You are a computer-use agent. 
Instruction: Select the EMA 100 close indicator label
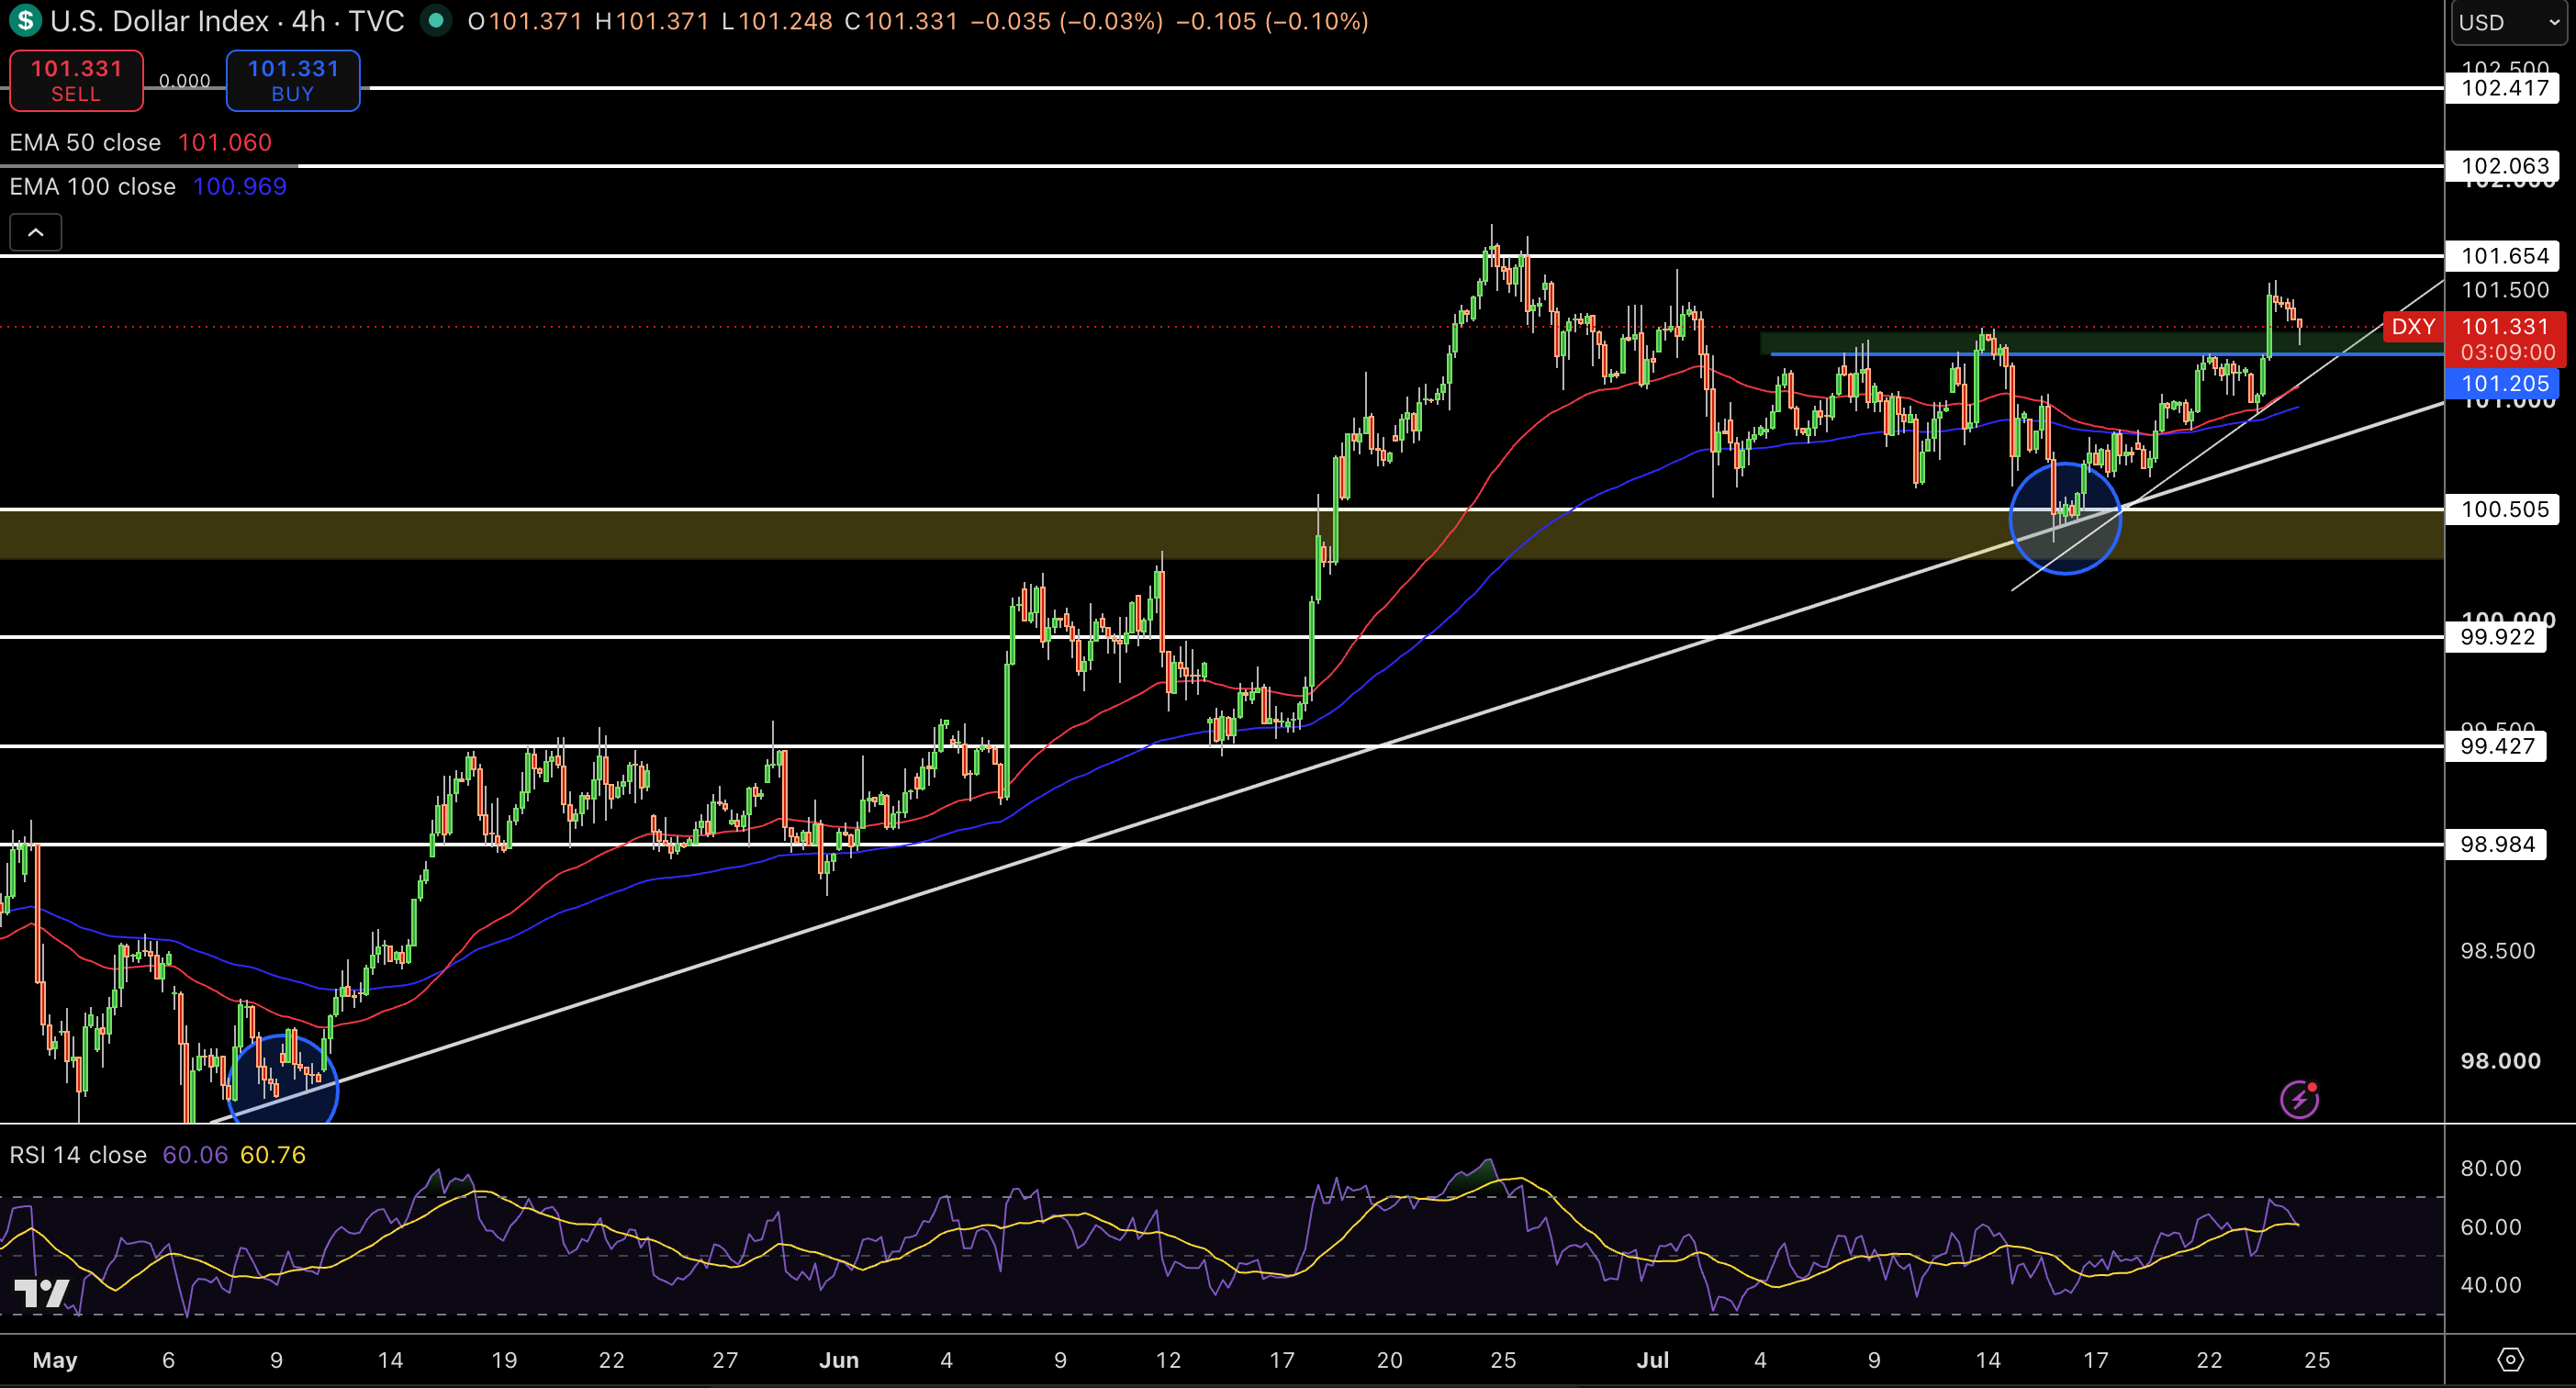pyautogui.click(x=92, y=187)
